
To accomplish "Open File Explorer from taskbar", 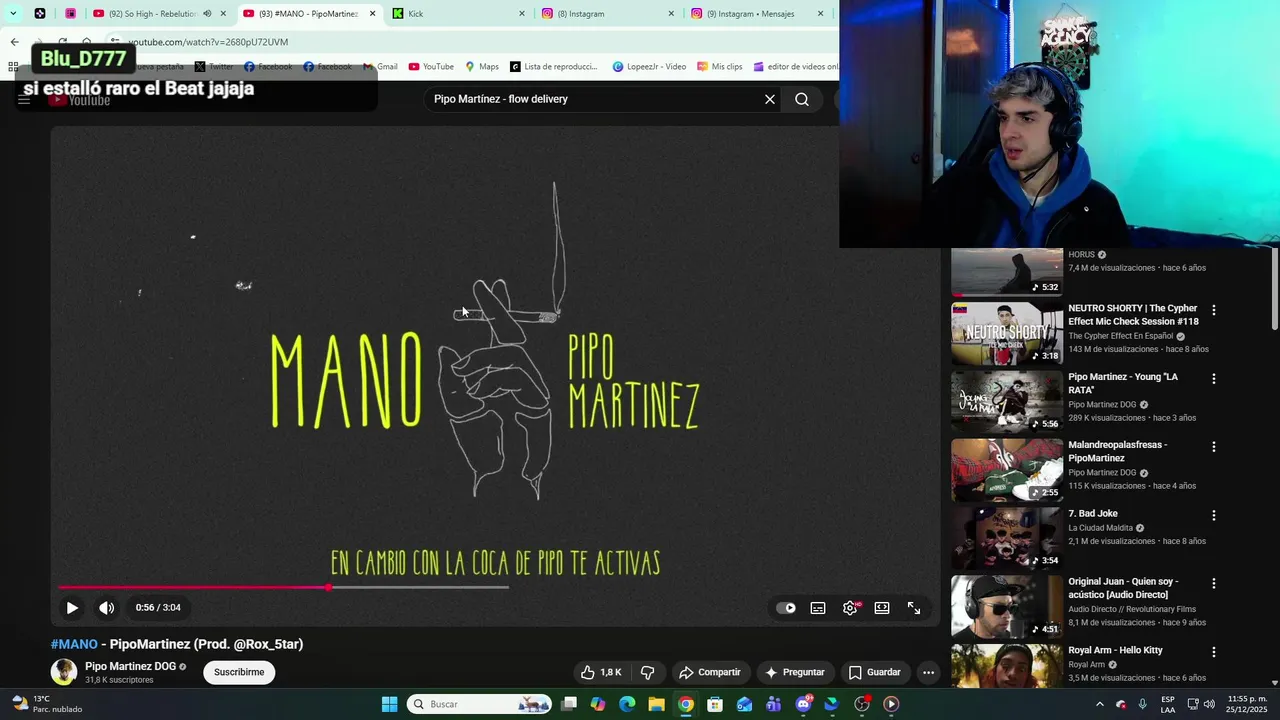I will 656,704.
